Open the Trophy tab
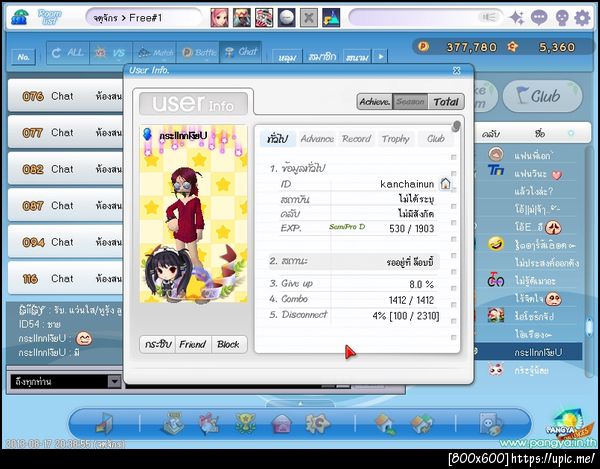This screenshot has height=469, width=600. click(396, 138)
